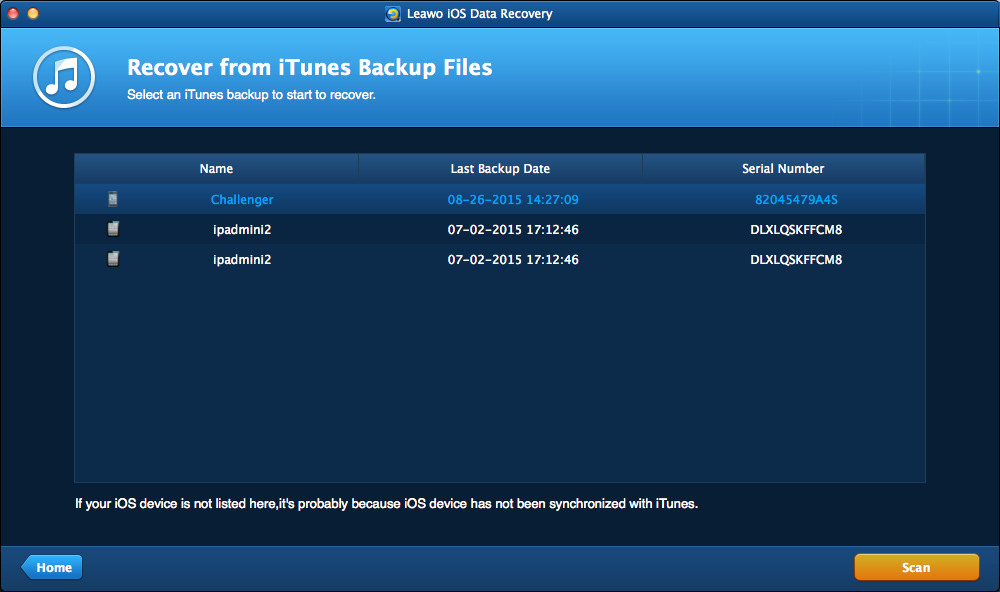Close the window with the red button
The width and height of the screenshot is (1000, 592).
click(x=13, y=14)
